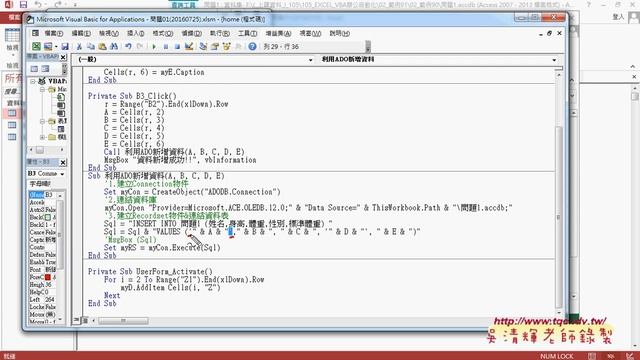
Task: Close the project explorer panel
Action: click(x=63, y=57)
